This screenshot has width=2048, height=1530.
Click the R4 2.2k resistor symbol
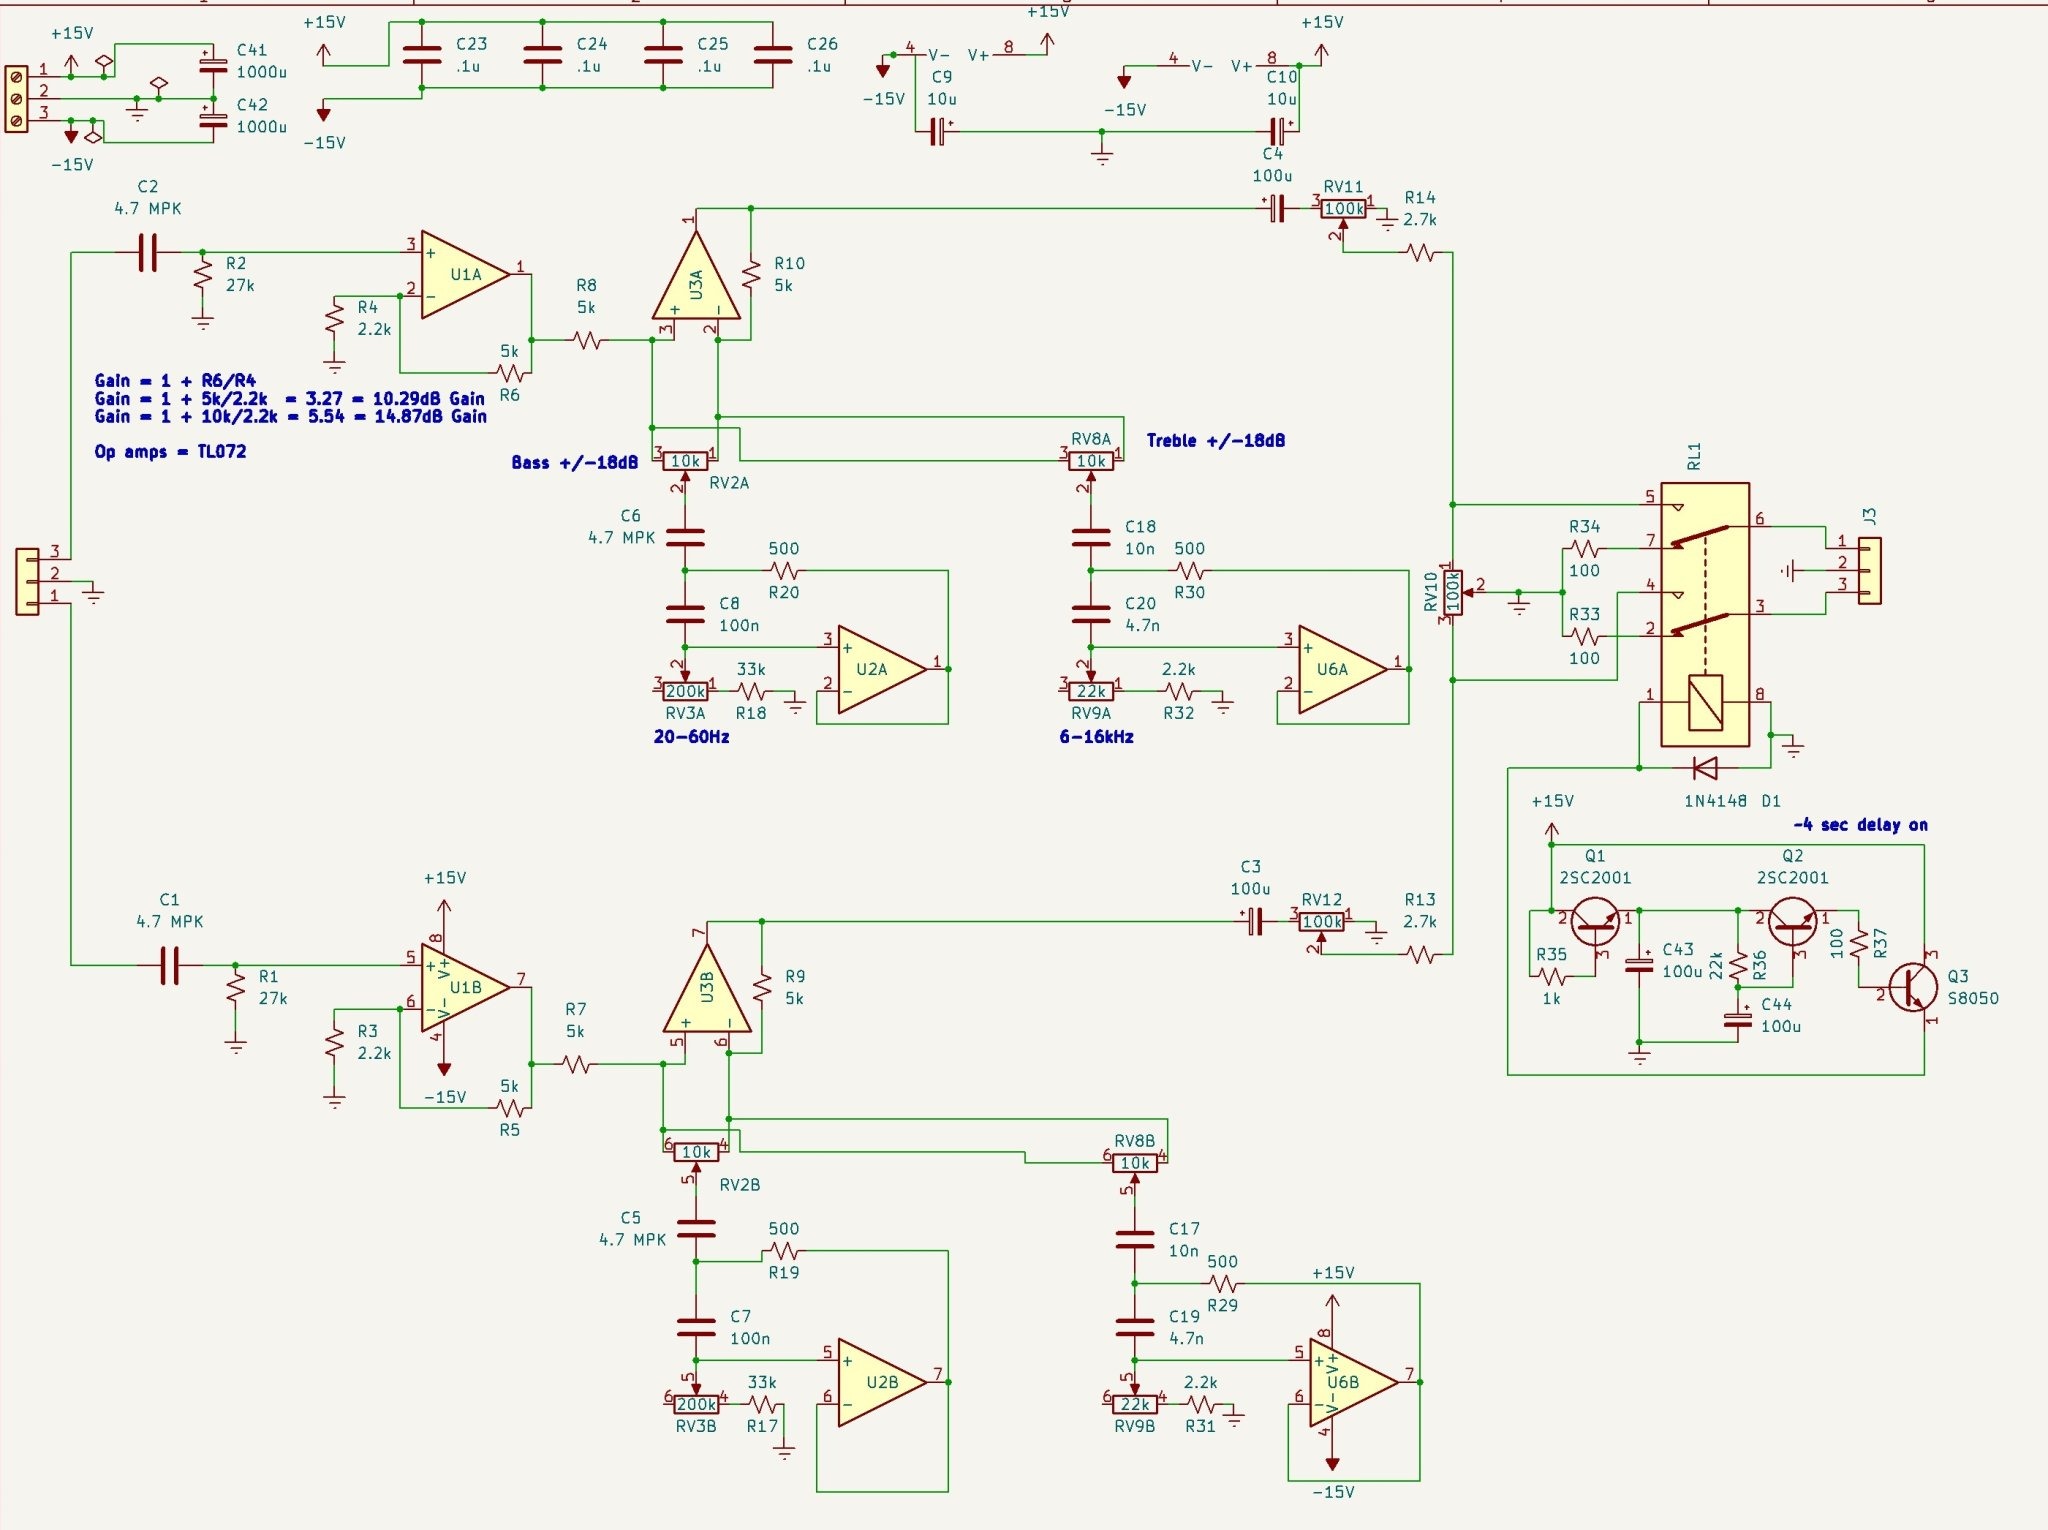click(334, 318)
